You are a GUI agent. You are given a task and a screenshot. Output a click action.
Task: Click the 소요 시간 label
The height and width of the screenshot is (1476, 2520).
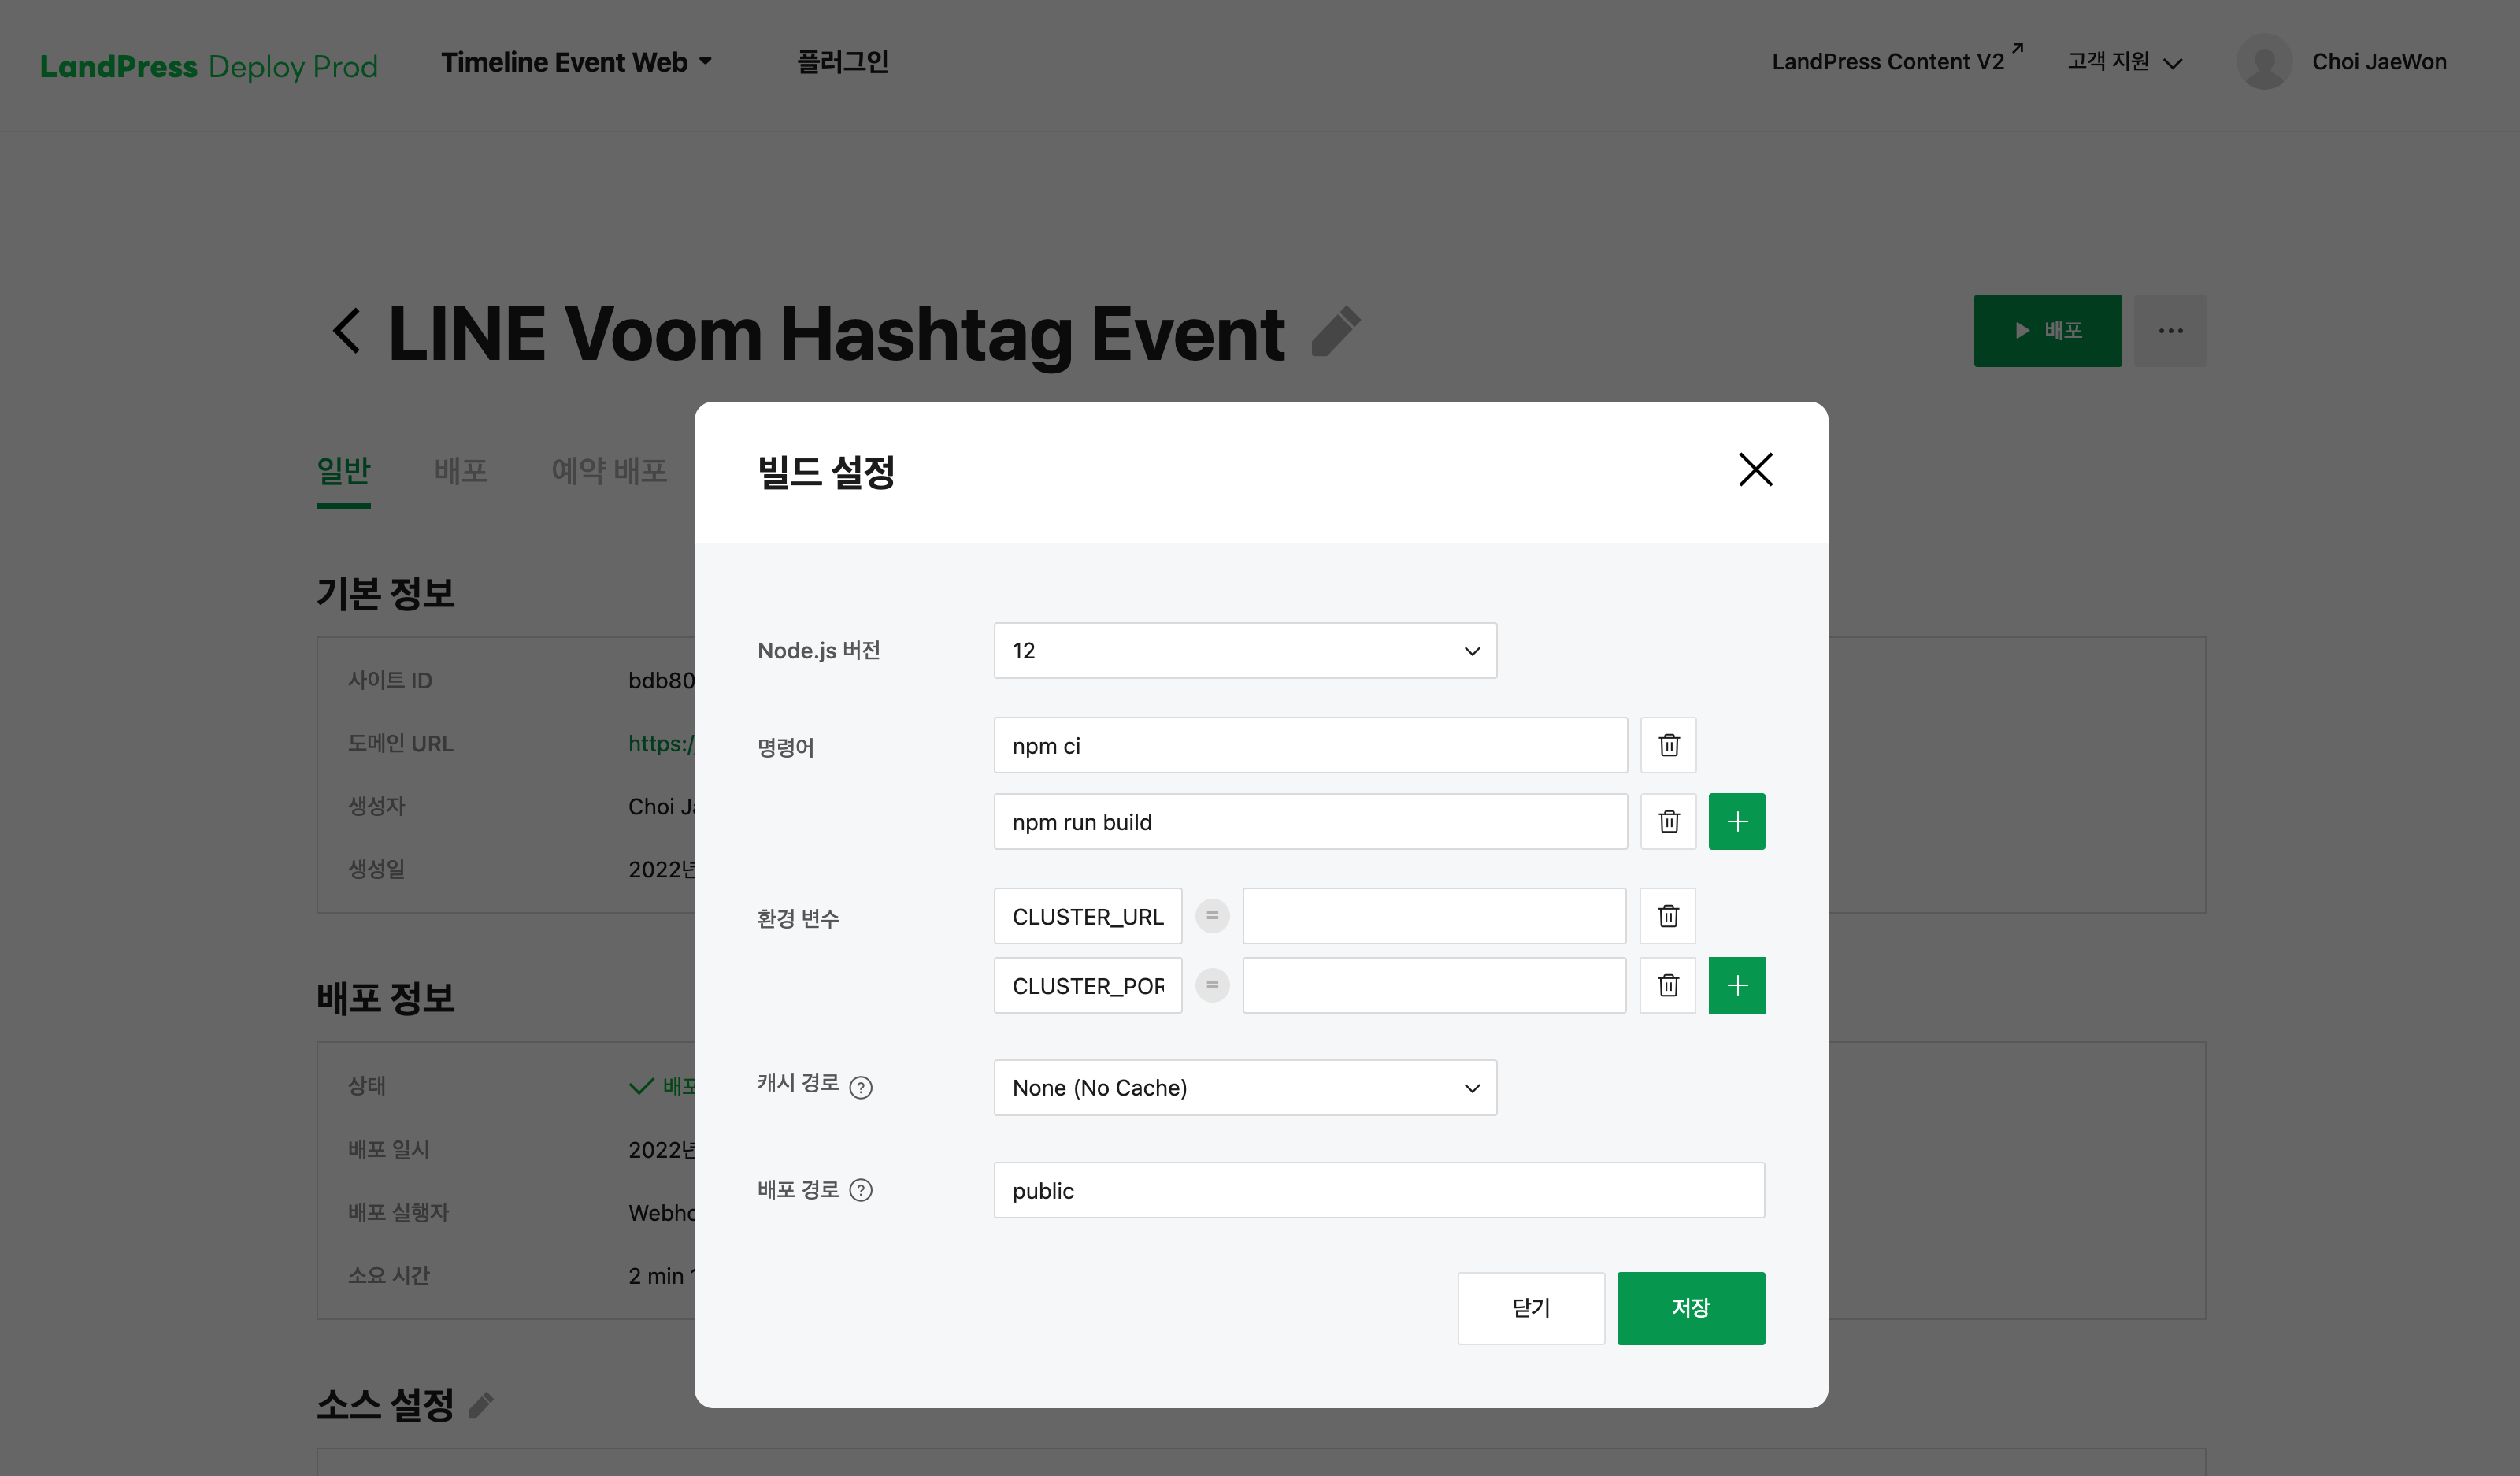click(x=388, y=1276)
